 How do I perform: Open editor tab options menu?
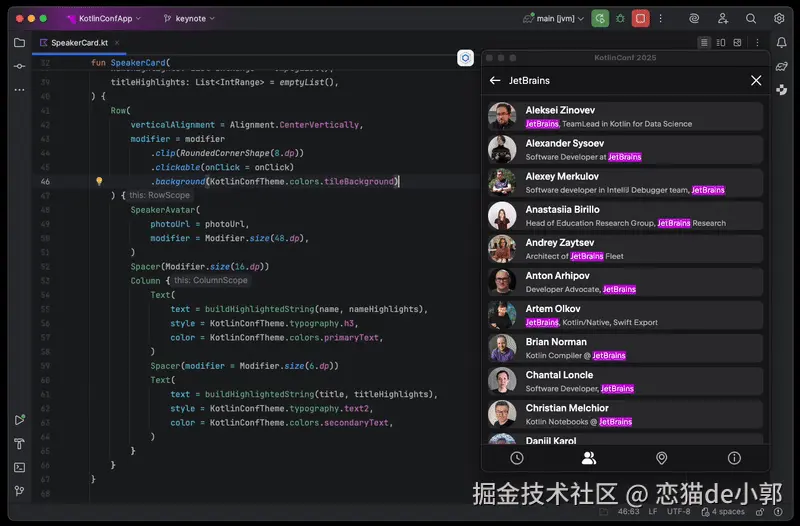758,43
